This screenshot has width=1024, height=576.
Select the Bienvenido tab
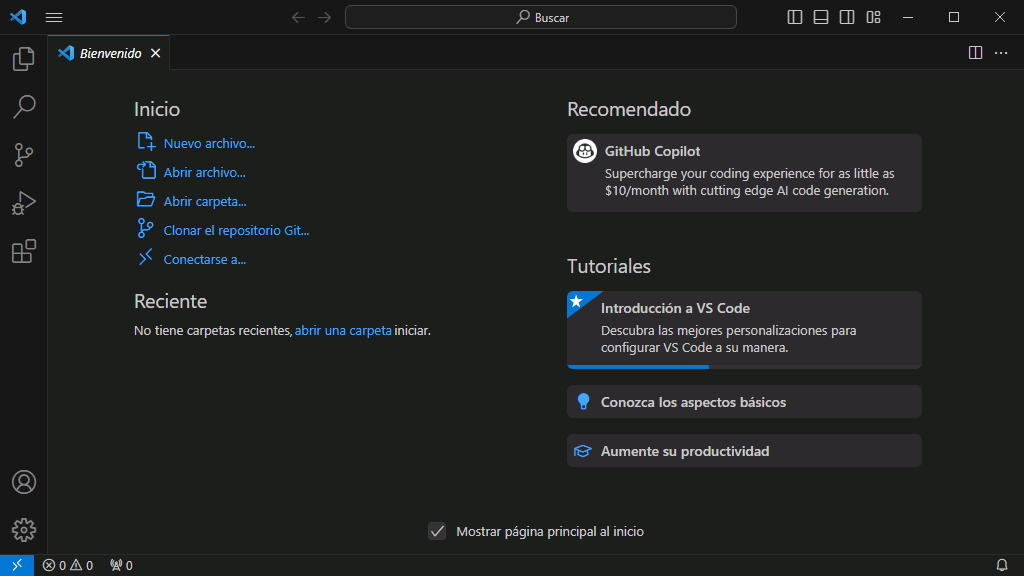tap(108, 53)
